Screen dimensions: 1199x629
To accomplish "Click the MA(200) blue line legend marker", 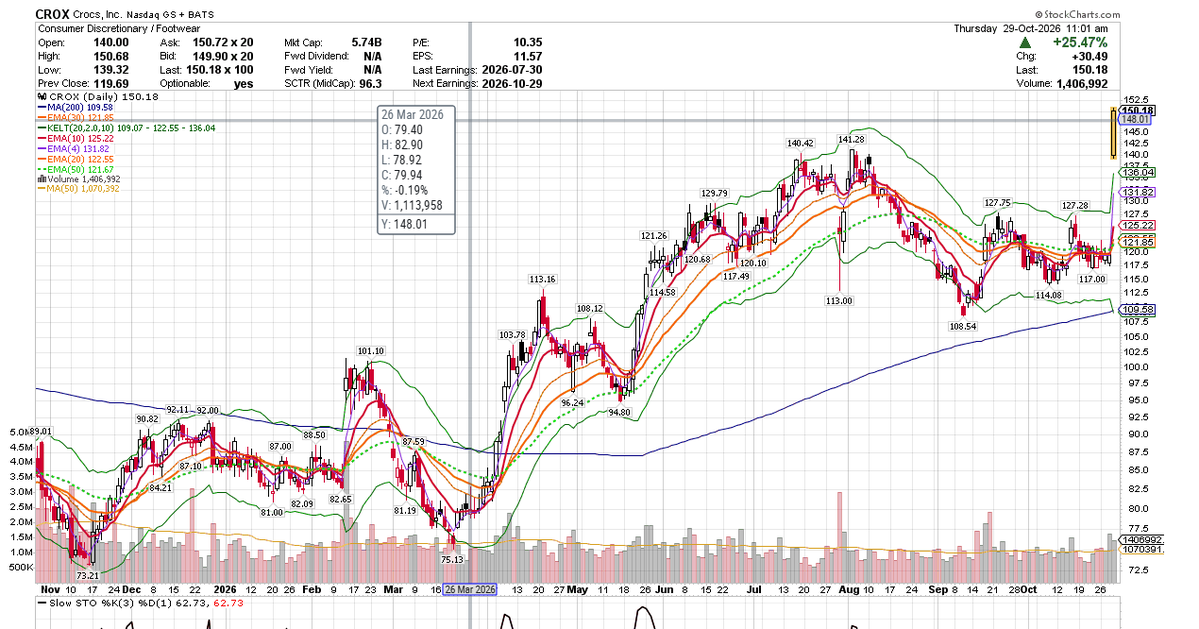I will [42, 108].
